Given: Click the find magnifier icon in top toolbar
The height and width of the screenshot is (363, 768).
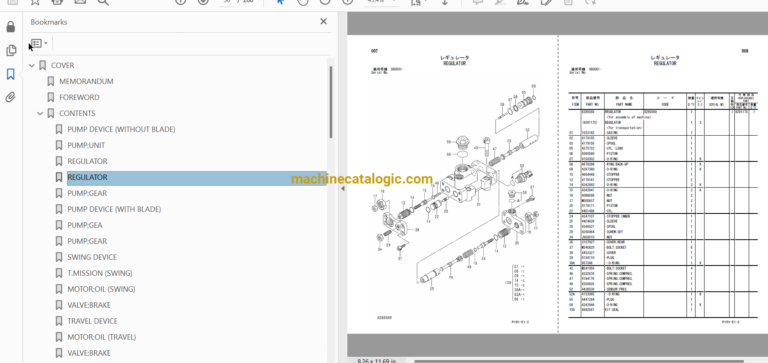Looking at the screenshot, I should [x=102, y=2].
